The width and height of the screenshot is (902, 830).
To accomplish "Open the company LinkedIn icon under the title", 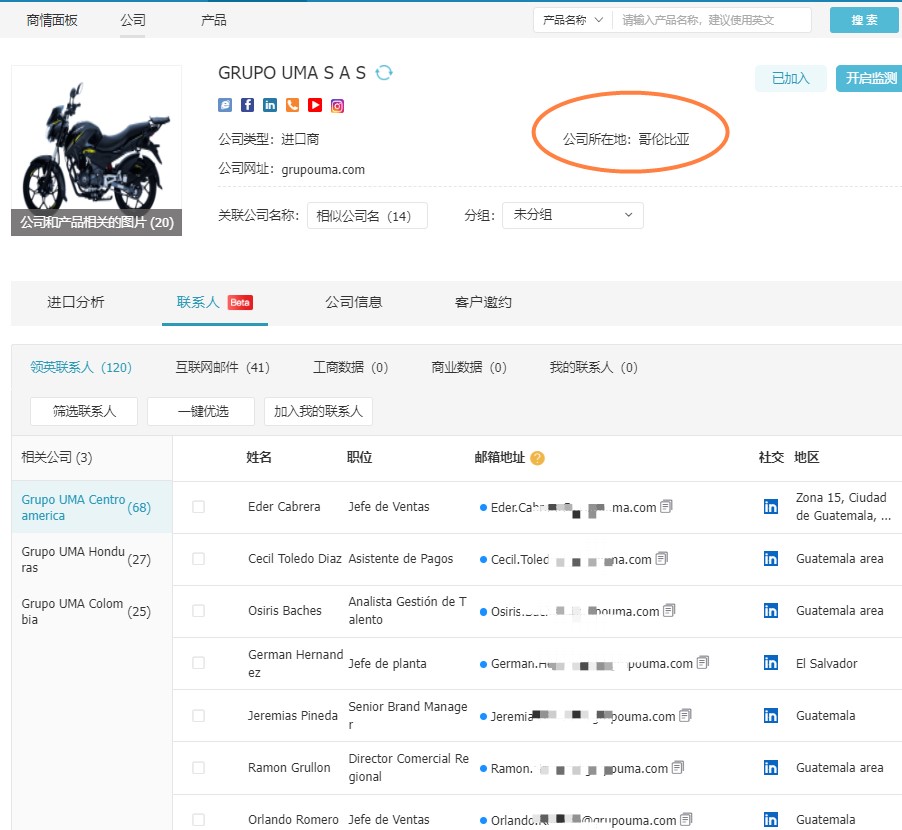I will click(270, 105).
